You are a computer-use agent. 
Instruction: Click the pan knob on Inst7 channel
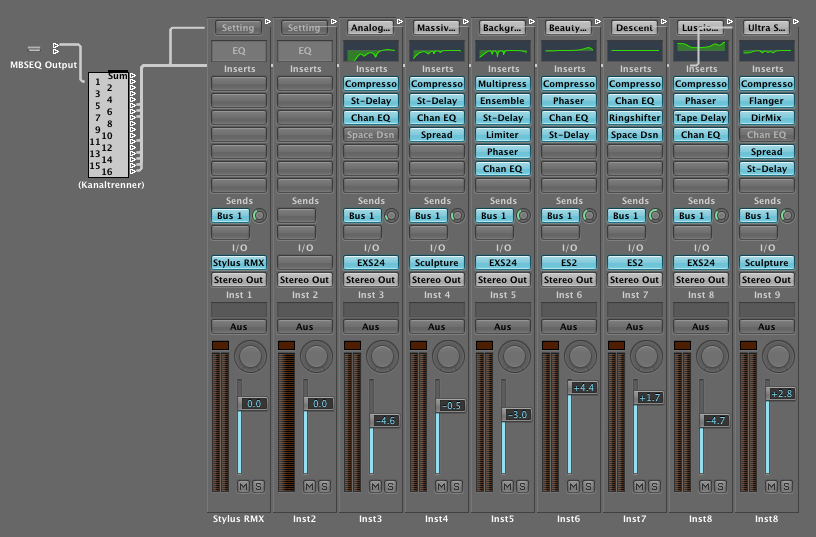coord(648,355)
